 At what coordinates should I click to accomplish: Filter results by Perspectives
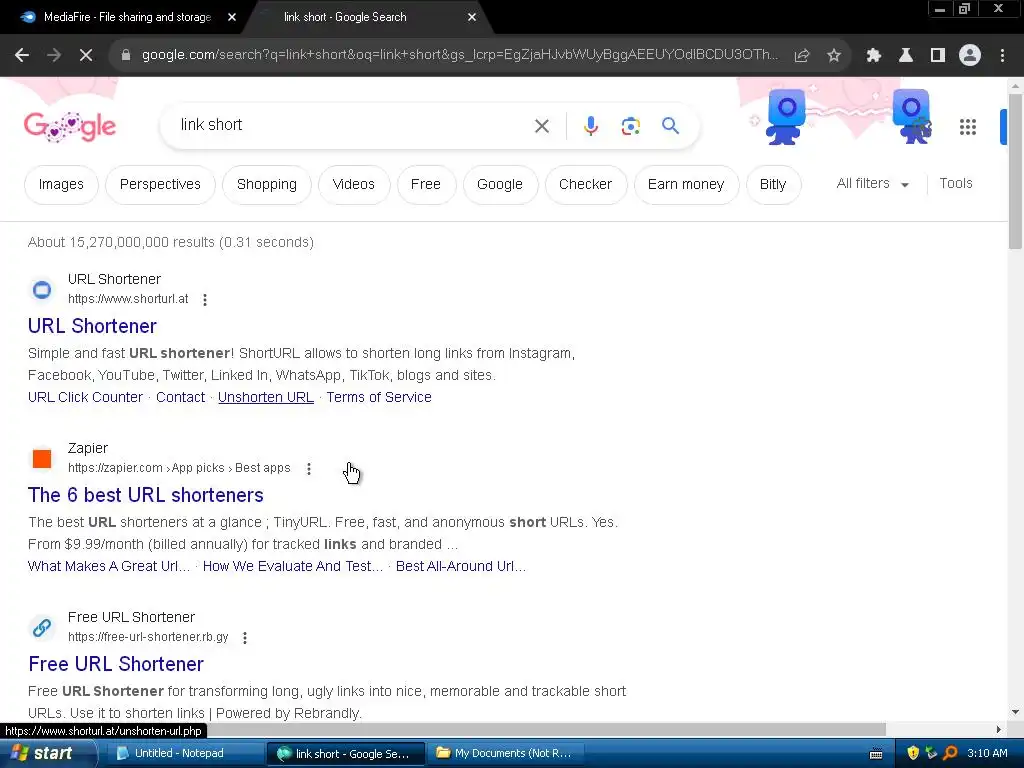pyautogui.click(x=160, y=185)
